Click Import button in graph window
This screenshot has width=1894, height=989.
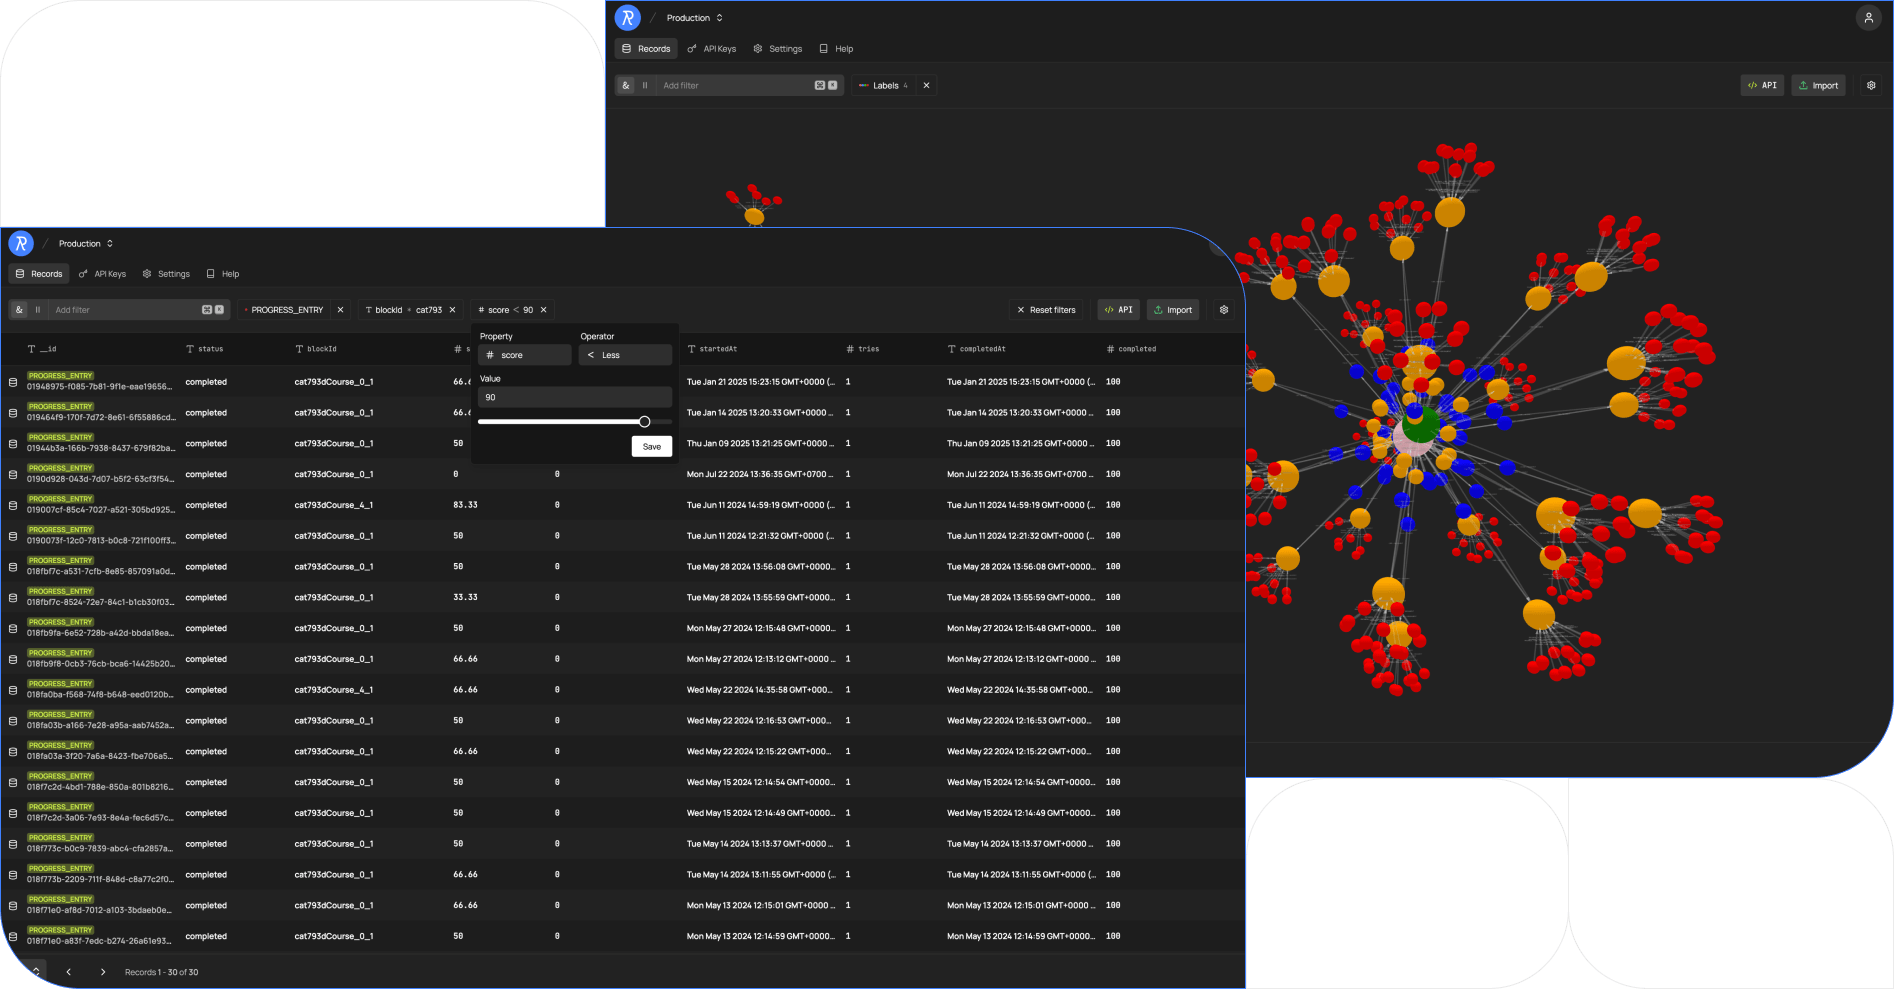click(1818, 86)
